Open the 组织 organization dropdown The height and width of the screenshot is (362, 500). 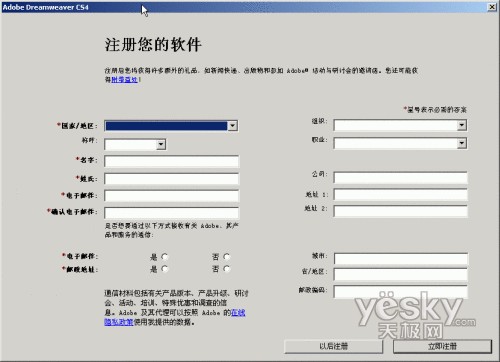tap(400, 125)
